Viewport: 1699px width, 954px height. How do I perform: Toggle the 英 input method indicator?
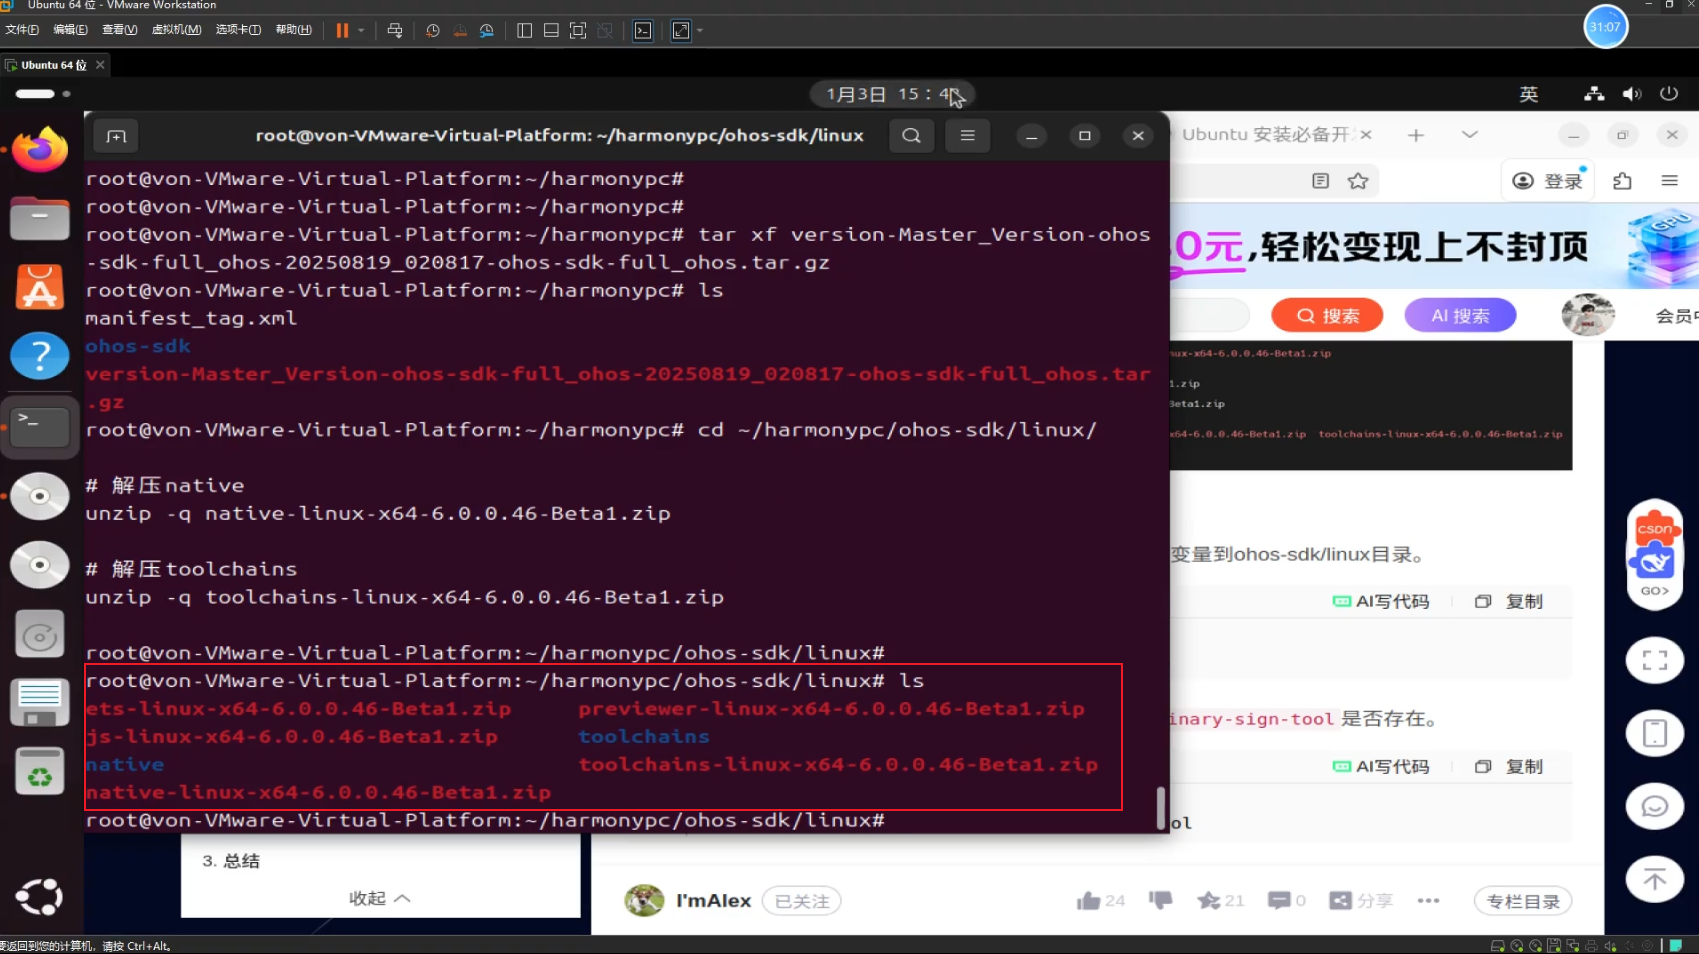(1529, 94)
